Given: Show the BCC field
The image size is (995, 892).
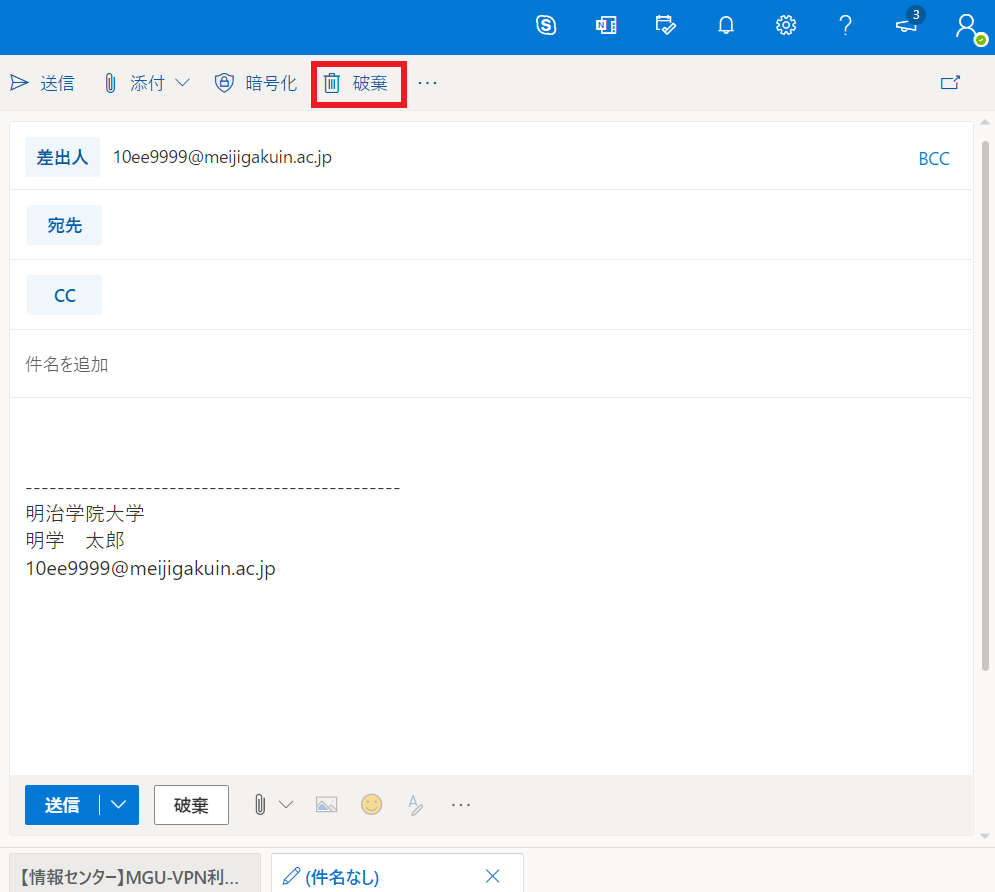Looking at the screenshot, I should click(933, 159).
